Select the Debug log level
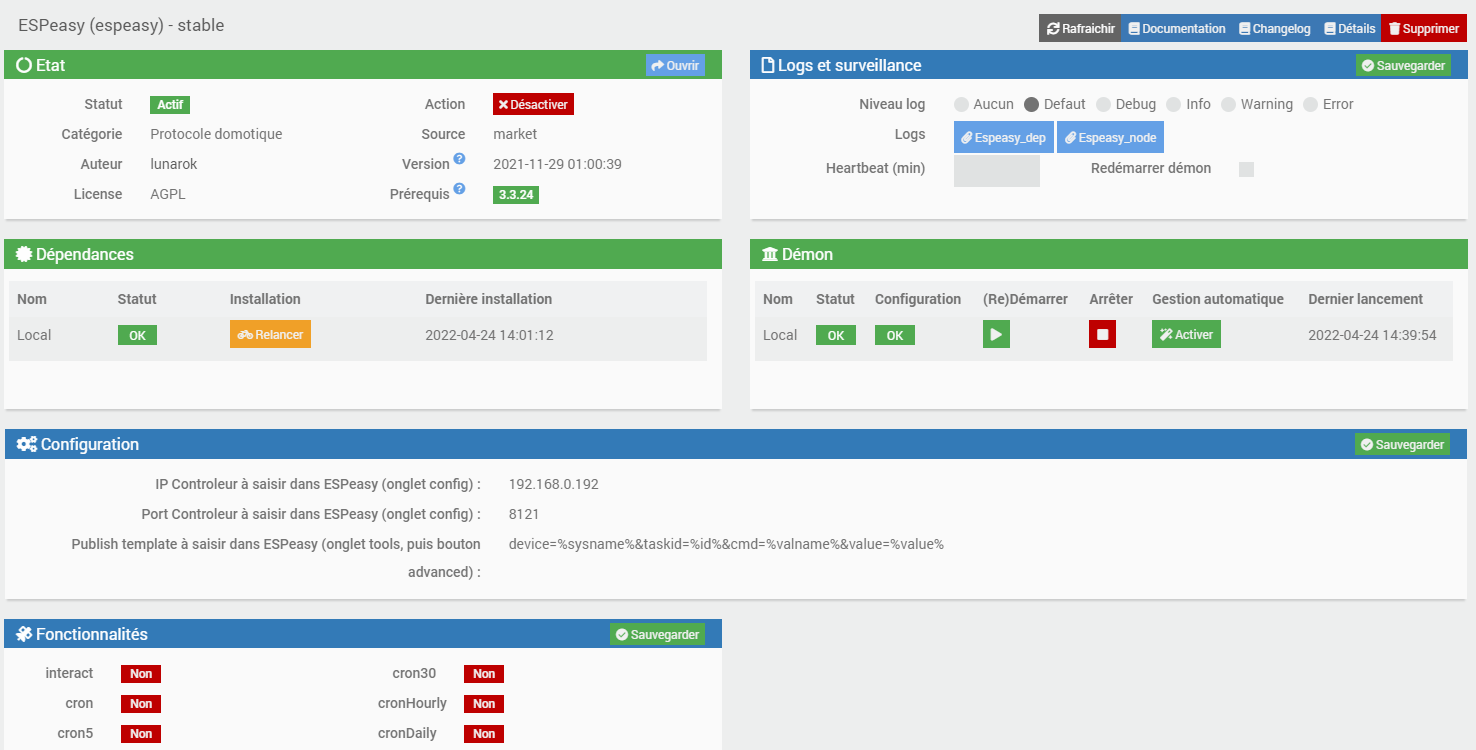 [1103, 104]
